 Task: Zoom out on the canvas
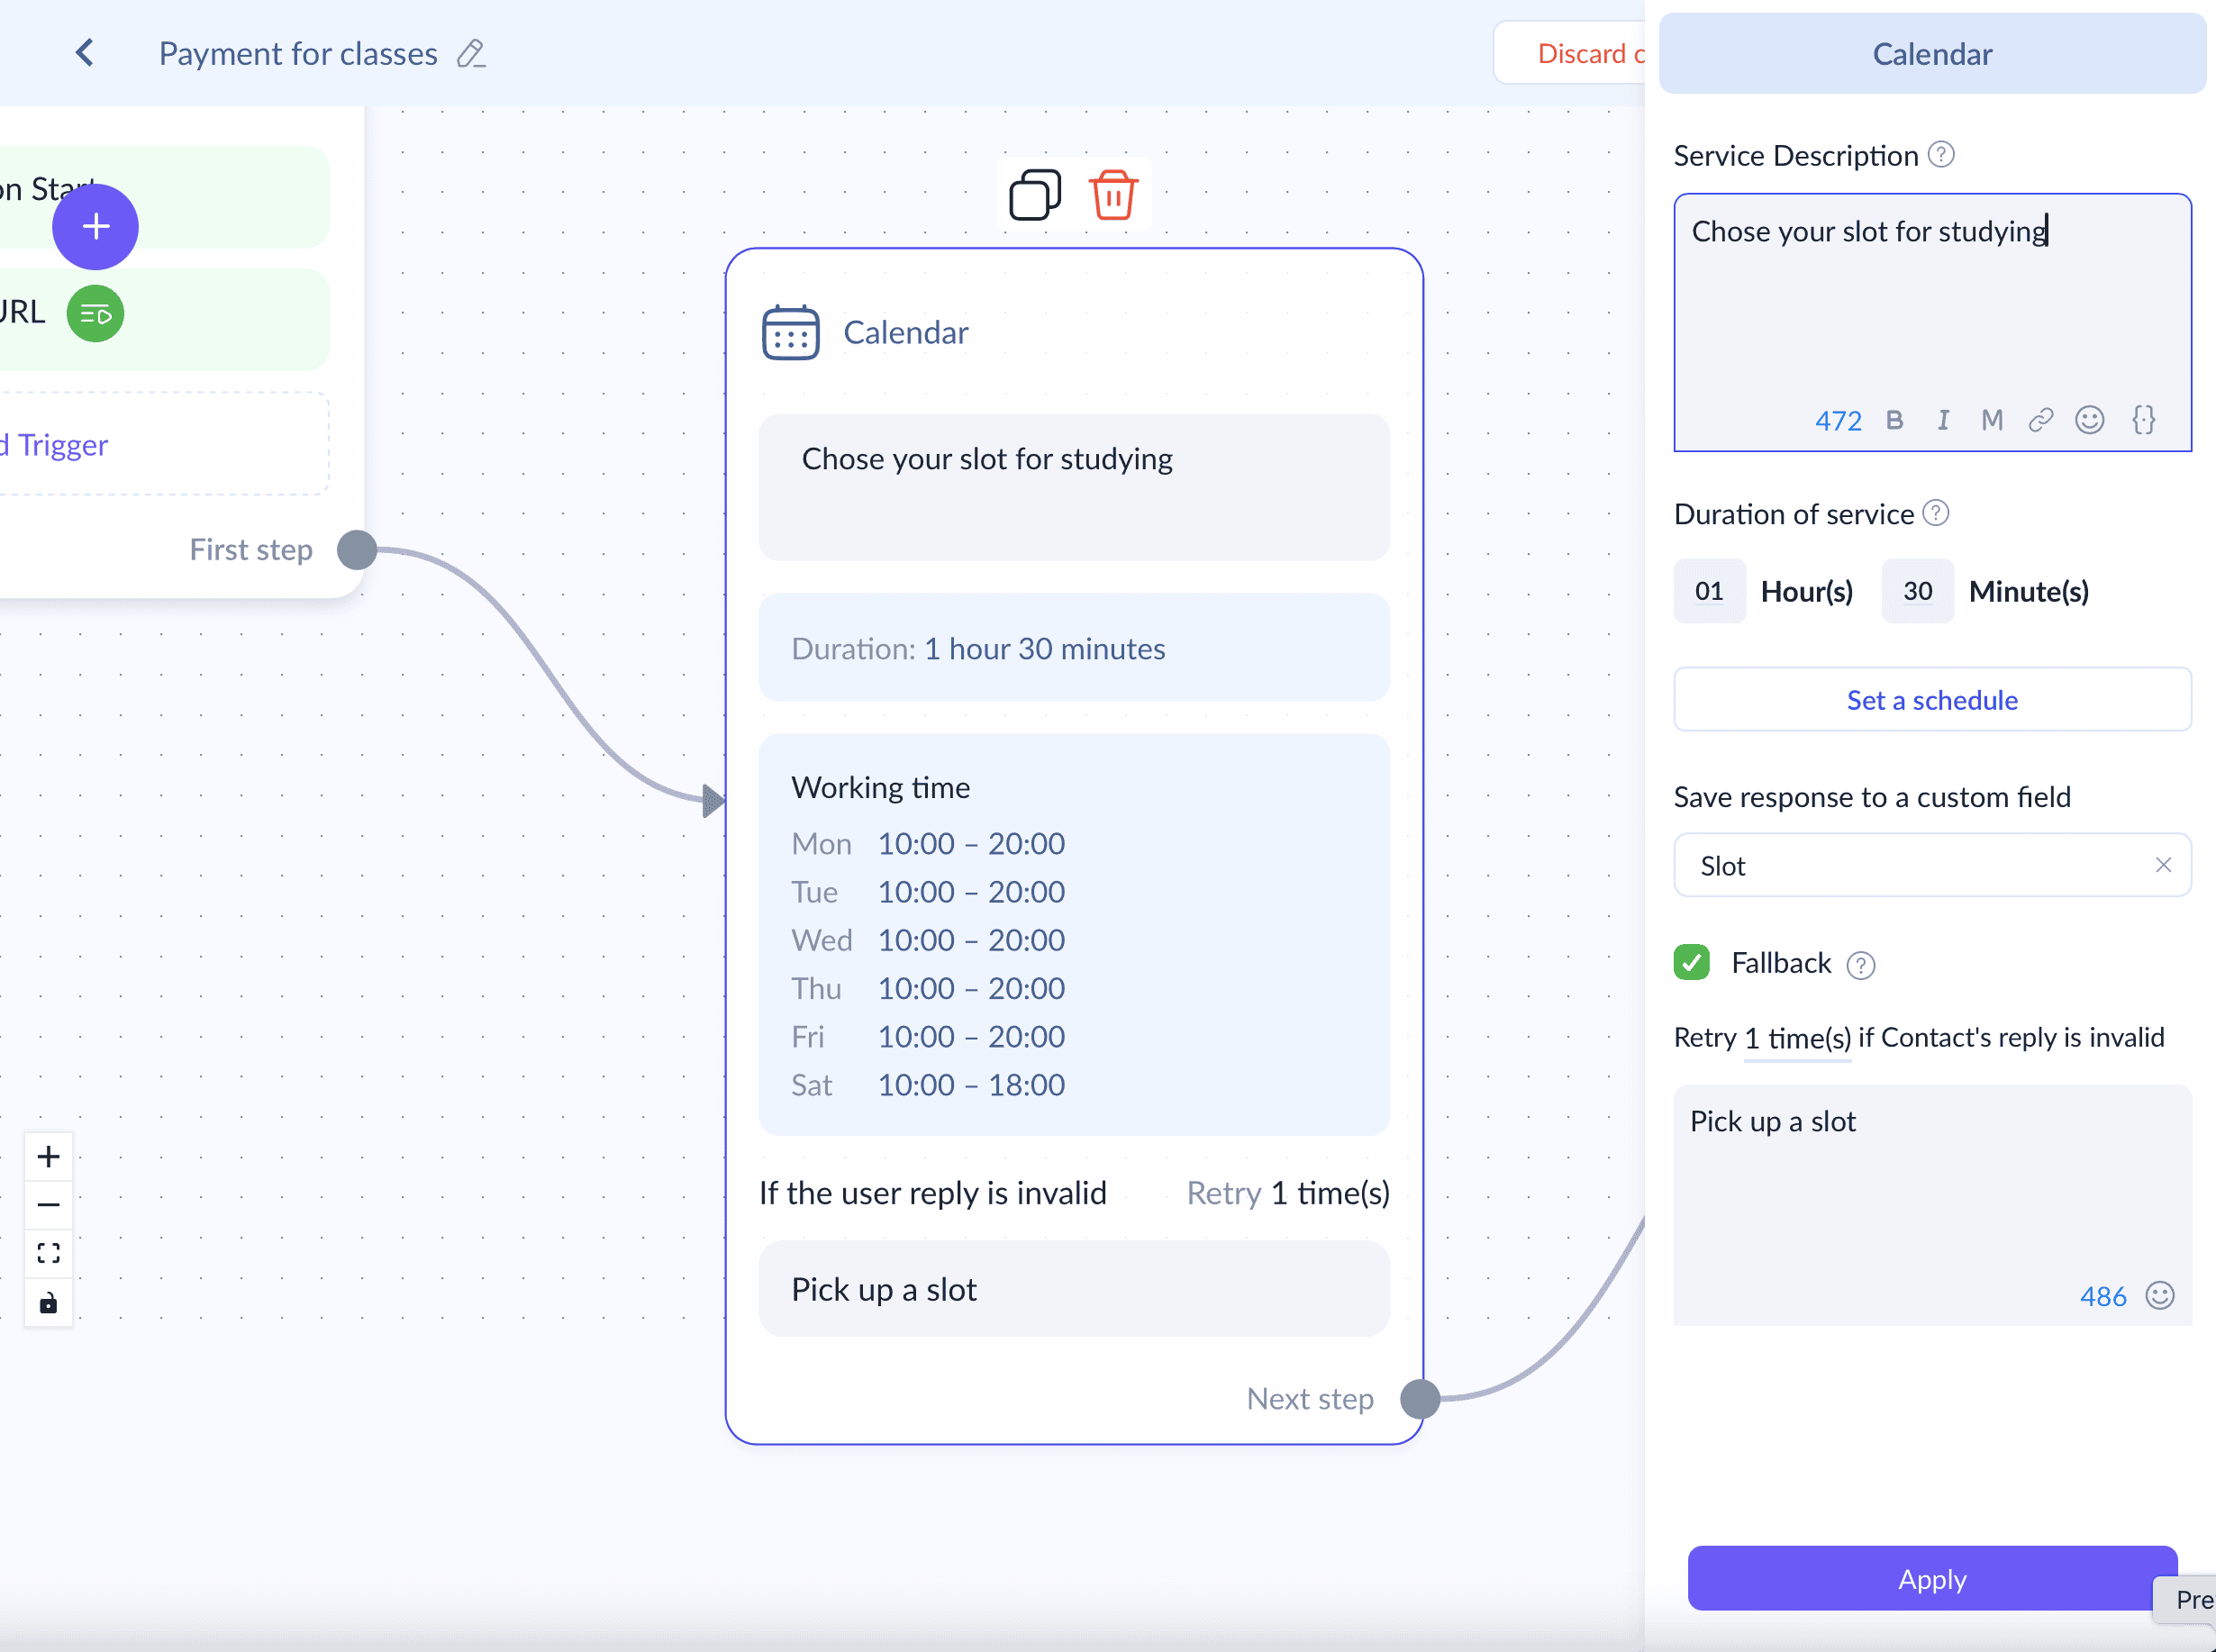coord(48,1205)
